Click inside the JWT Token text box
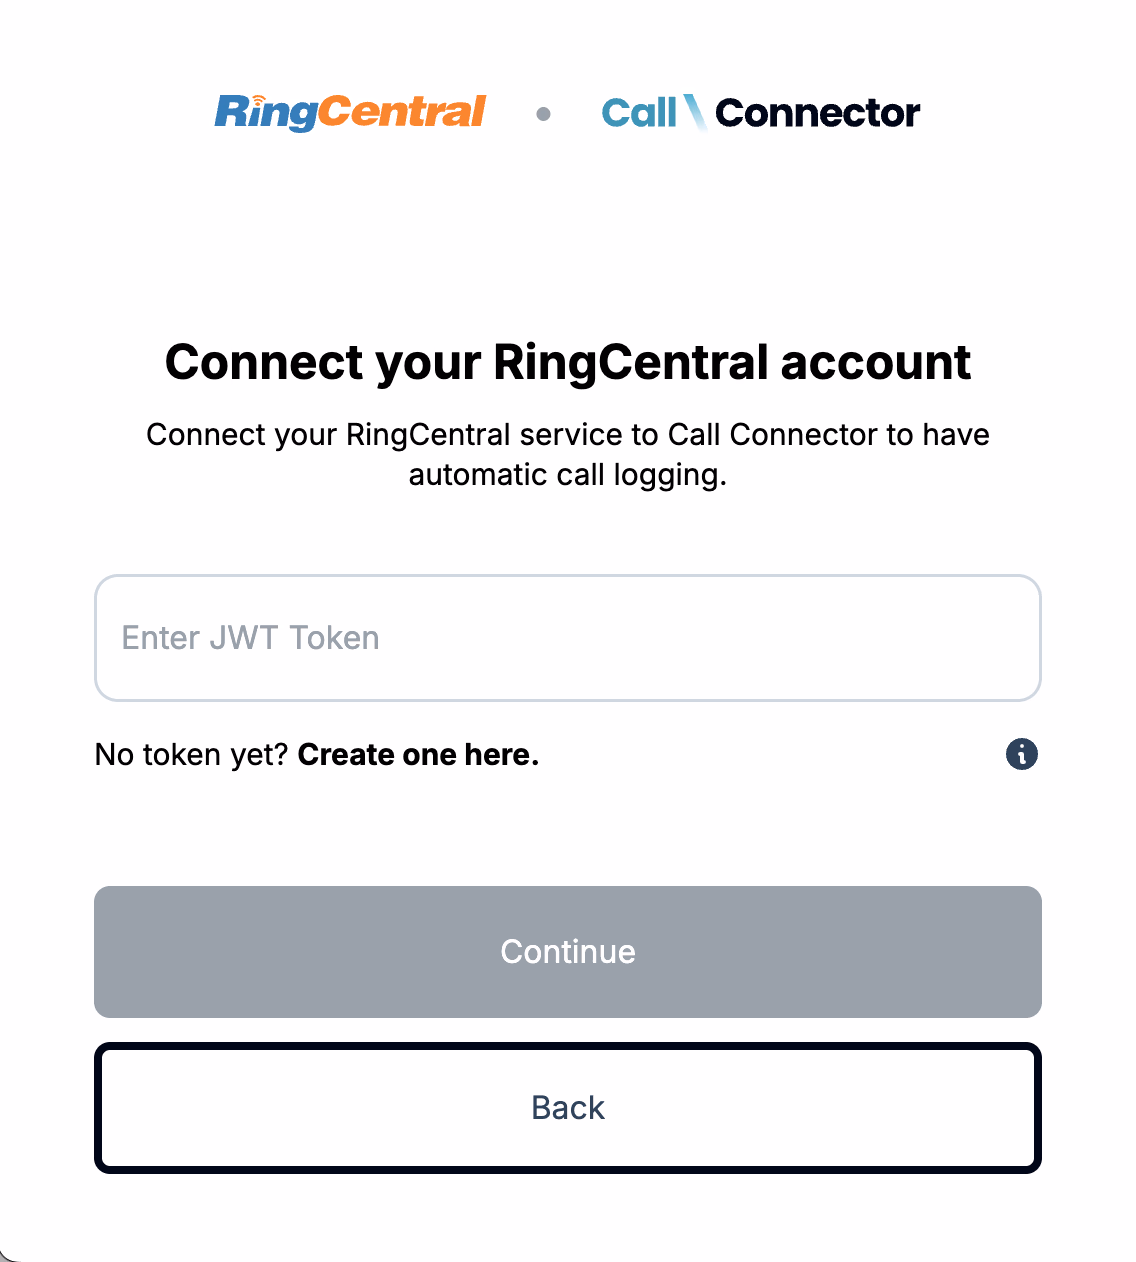The image size is (1136, 1262). point(567,638)
